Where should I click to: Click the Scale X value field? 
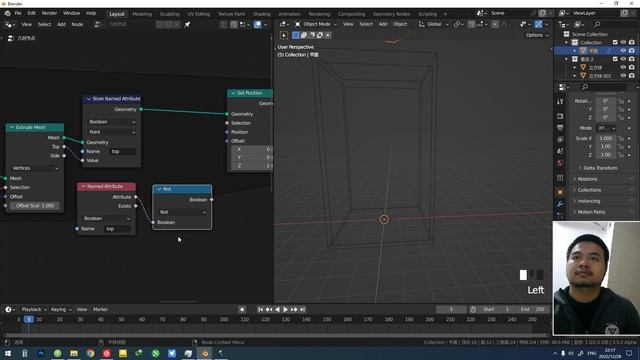click(x=606, y=138)
